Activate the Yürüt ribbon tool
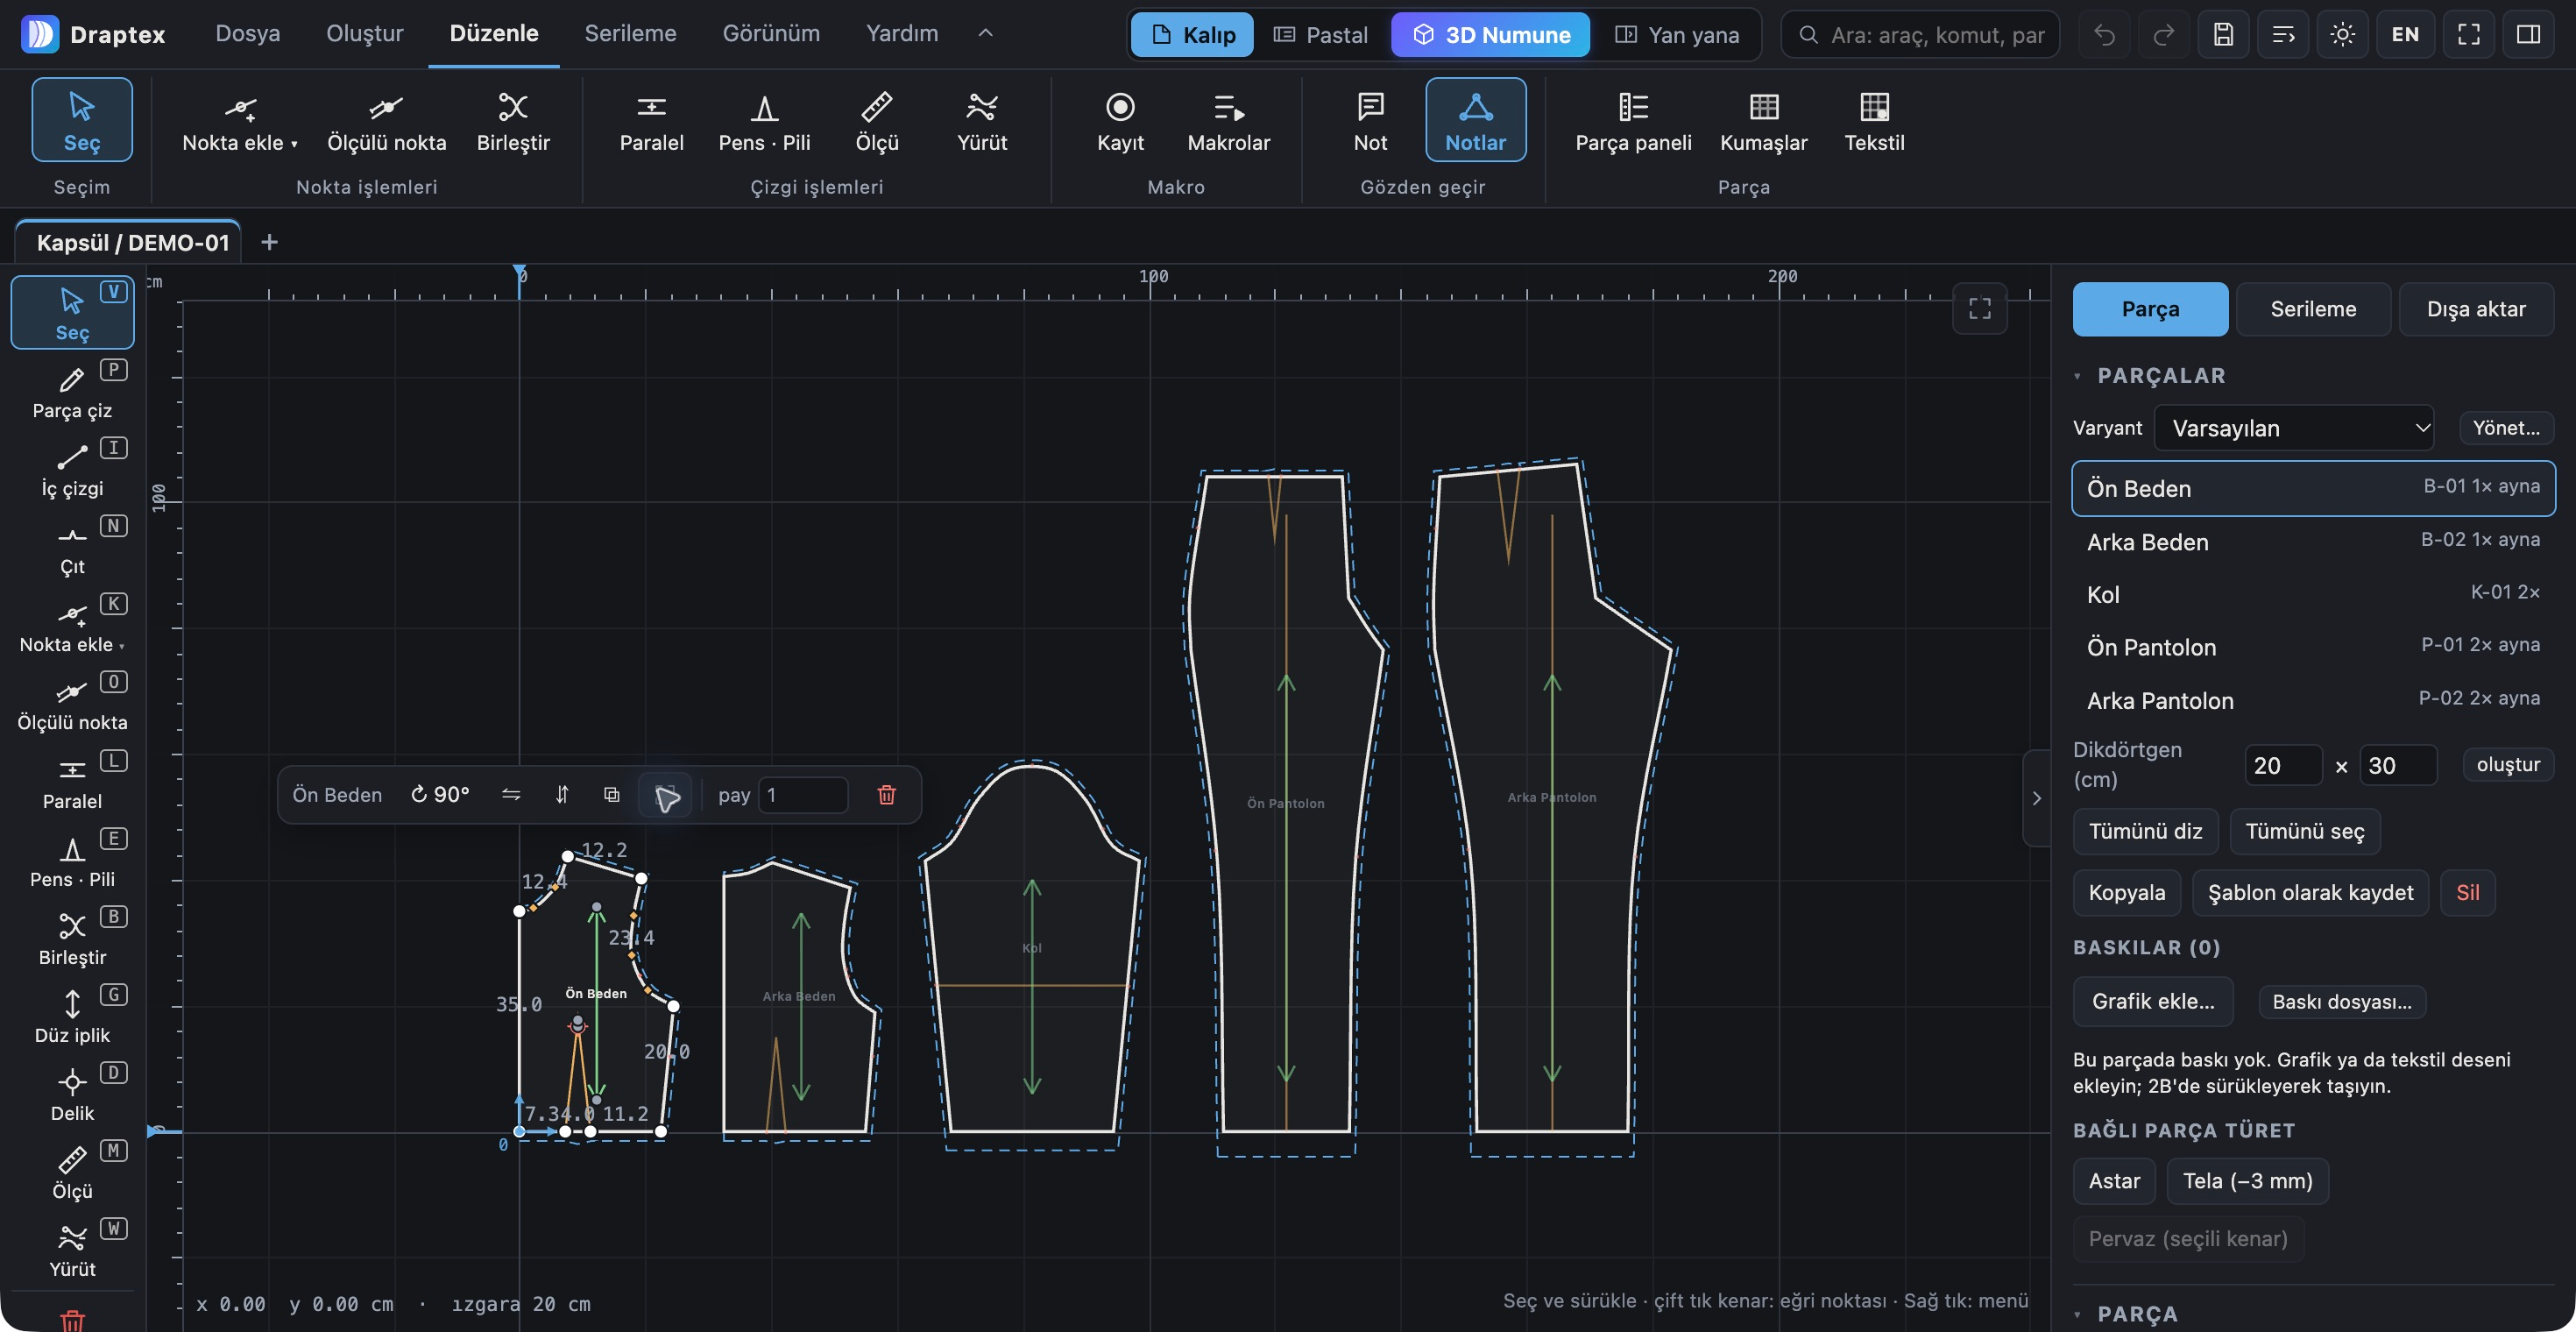Viewport: 2576px width, 1332px height. (982, 120)
